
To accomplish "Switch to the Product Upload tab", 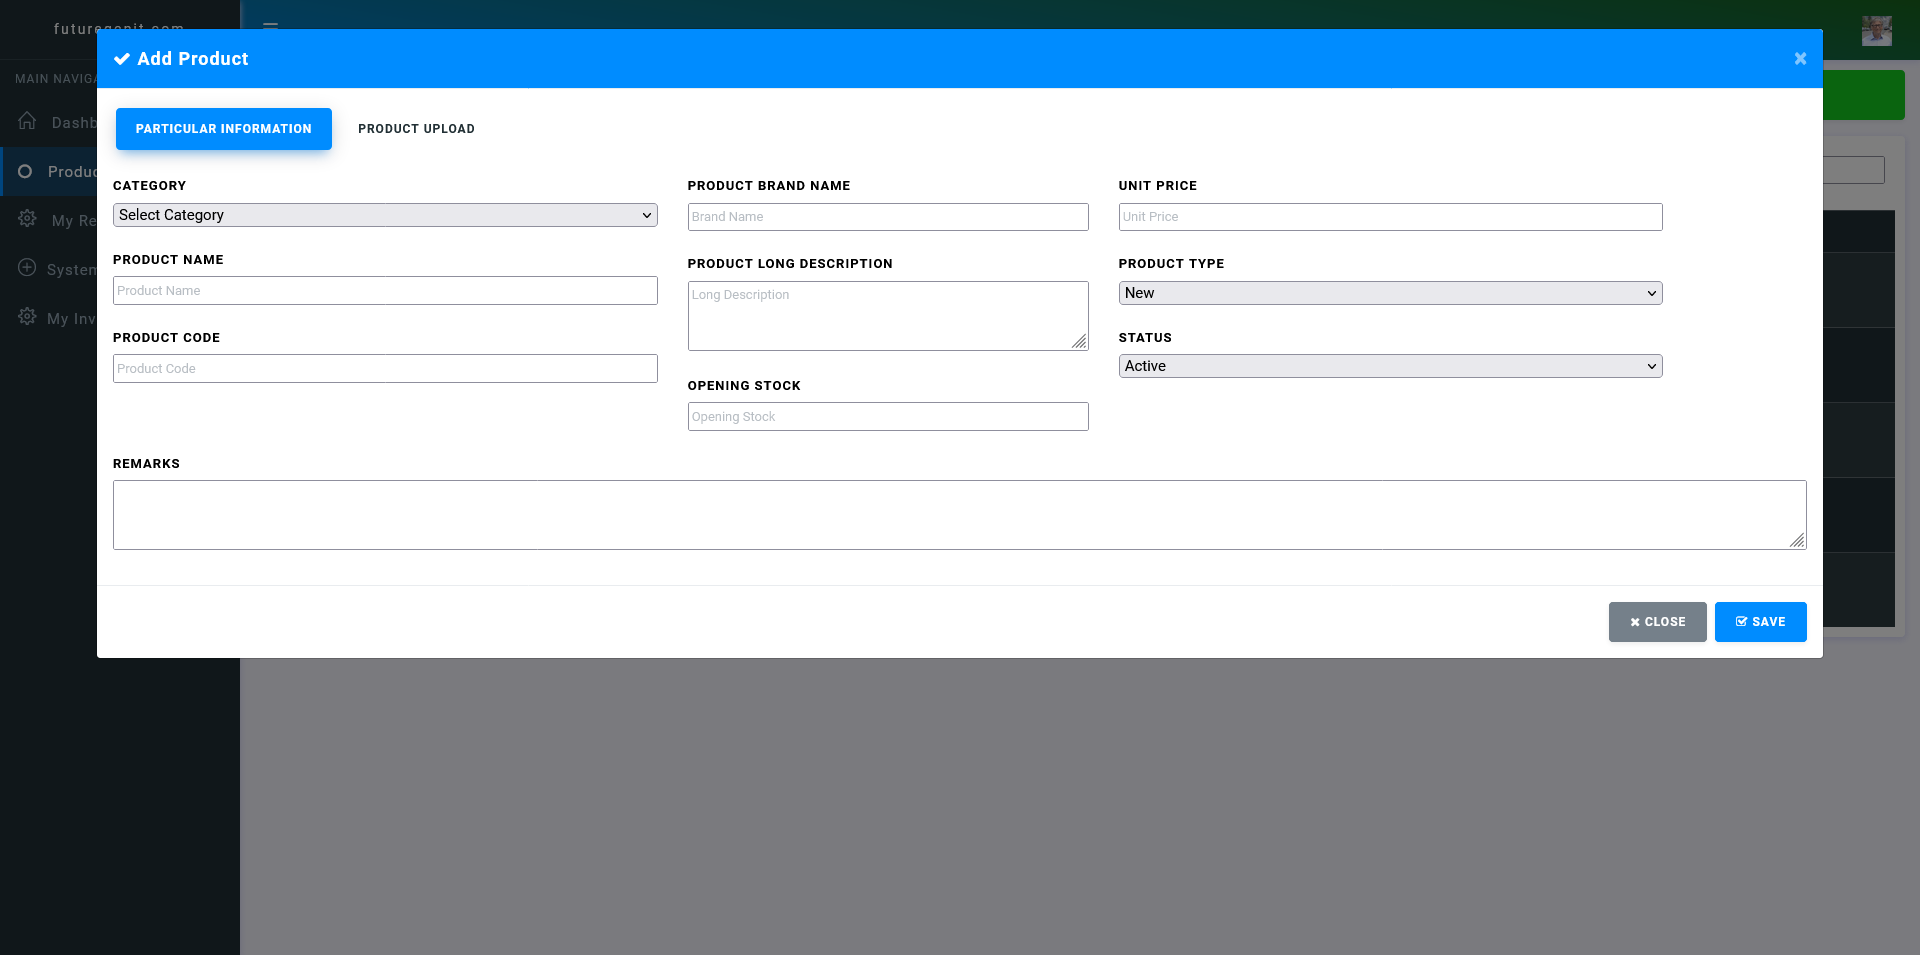I will (416, 129).
